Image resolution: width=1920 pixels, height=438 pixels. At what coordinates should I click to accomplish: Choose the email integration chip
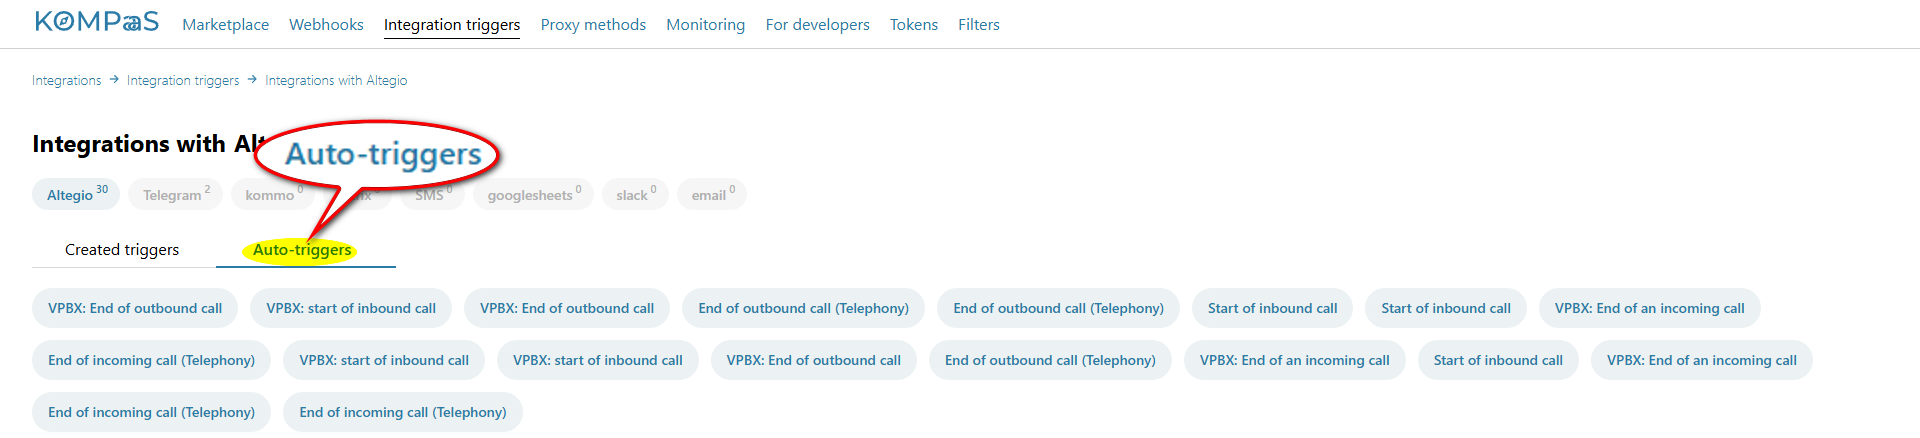tap(712, 194)
